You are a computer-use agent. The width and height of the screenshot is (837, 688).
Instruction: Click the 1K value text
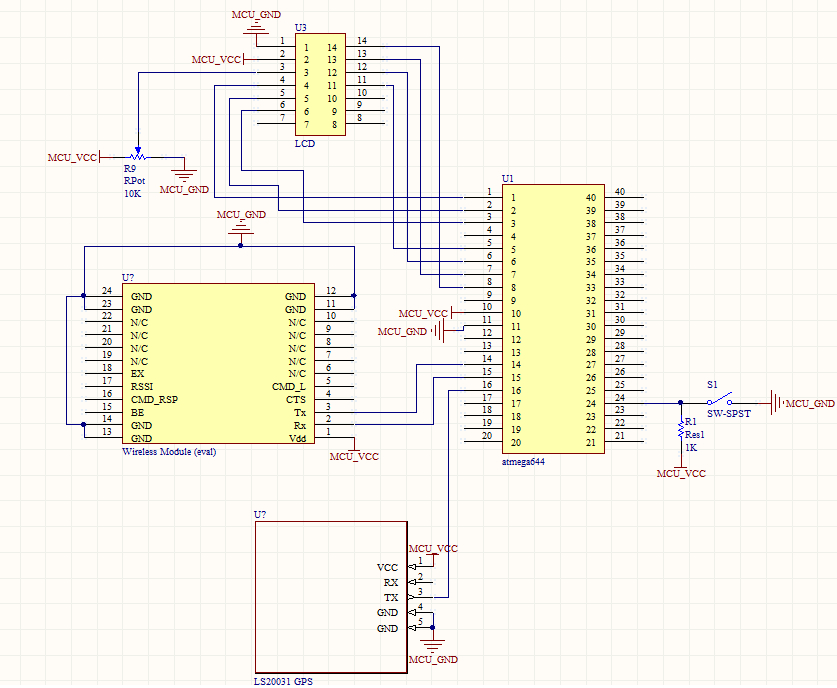[691, 447]
